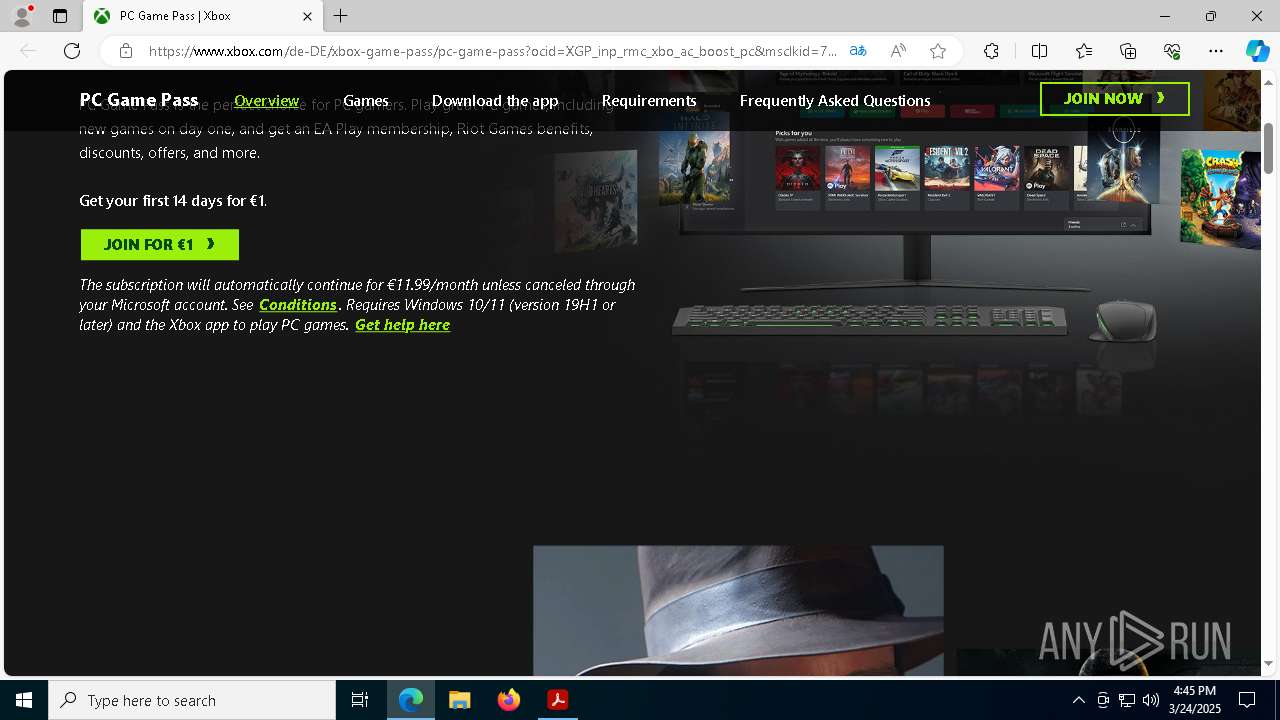Add this page to favorites
The image size is (1280, 720).
tap(938, 51)
